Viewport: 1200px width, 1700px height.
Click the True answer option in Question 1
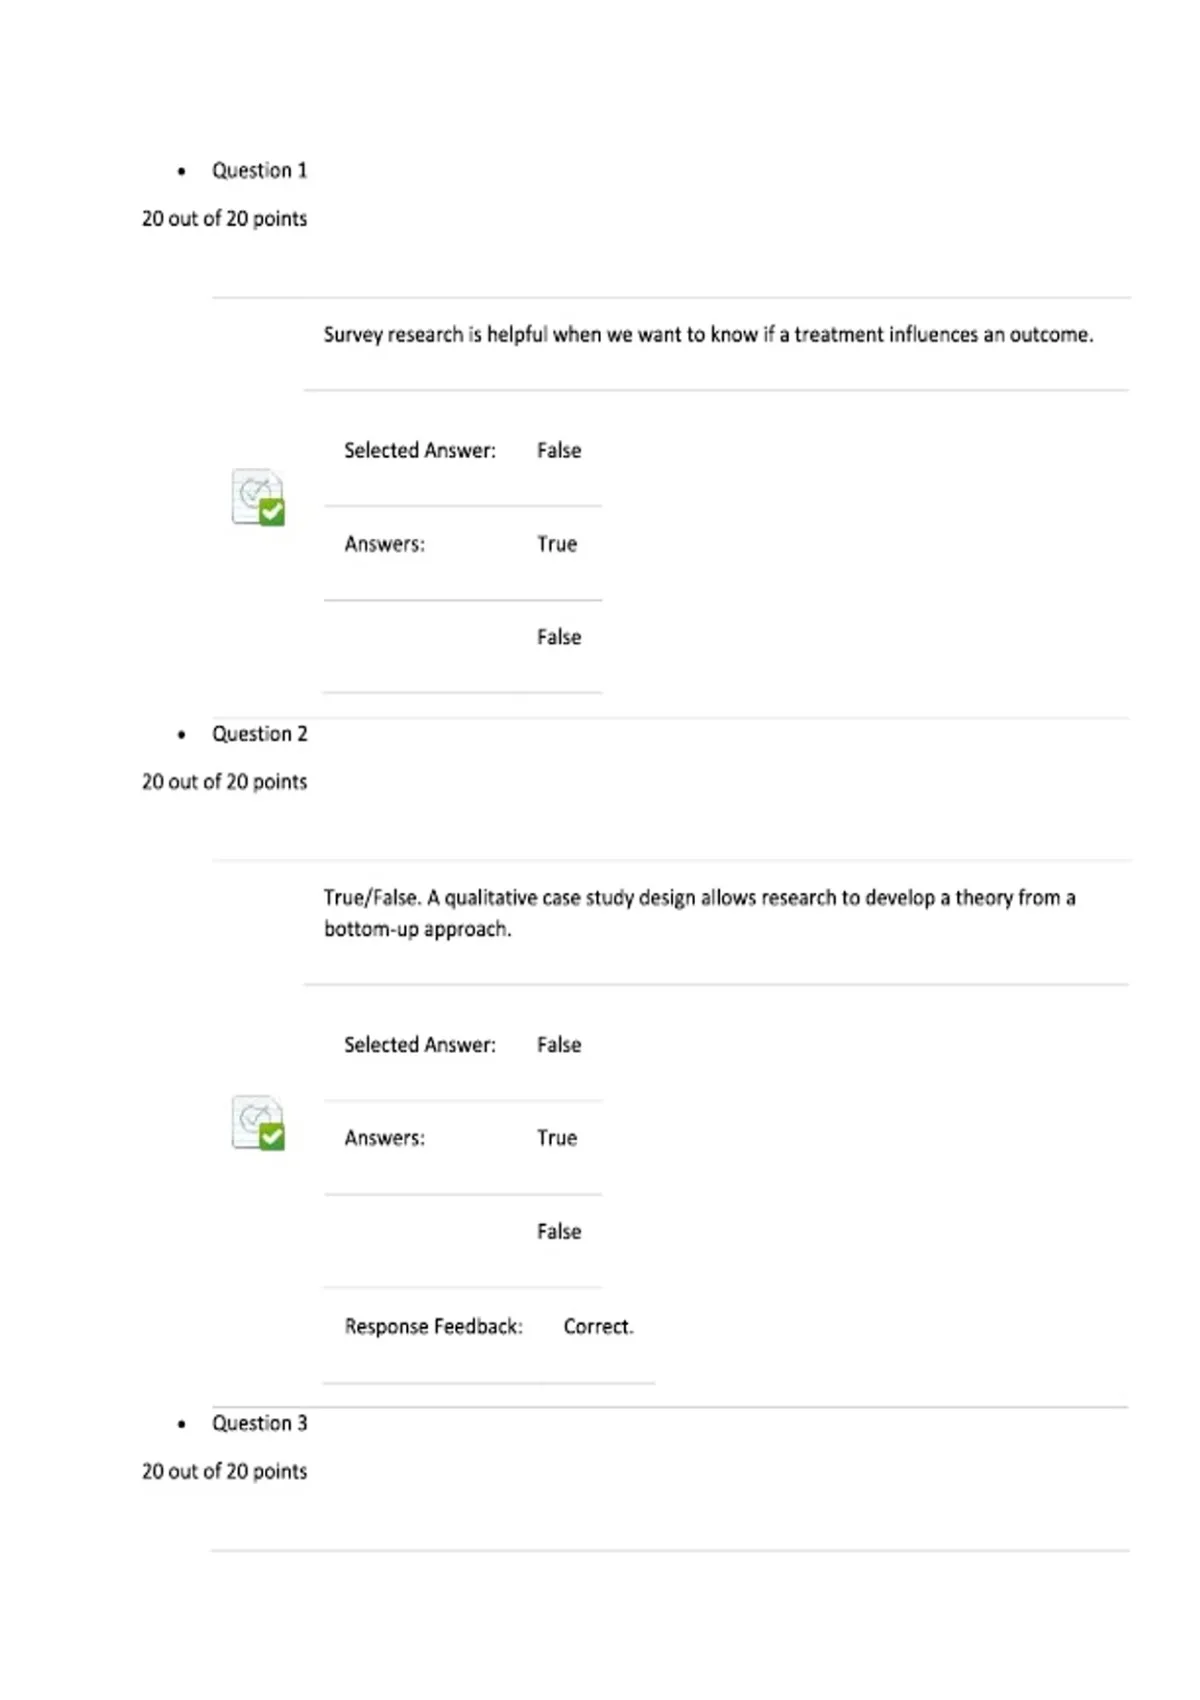tap(557, 544)
